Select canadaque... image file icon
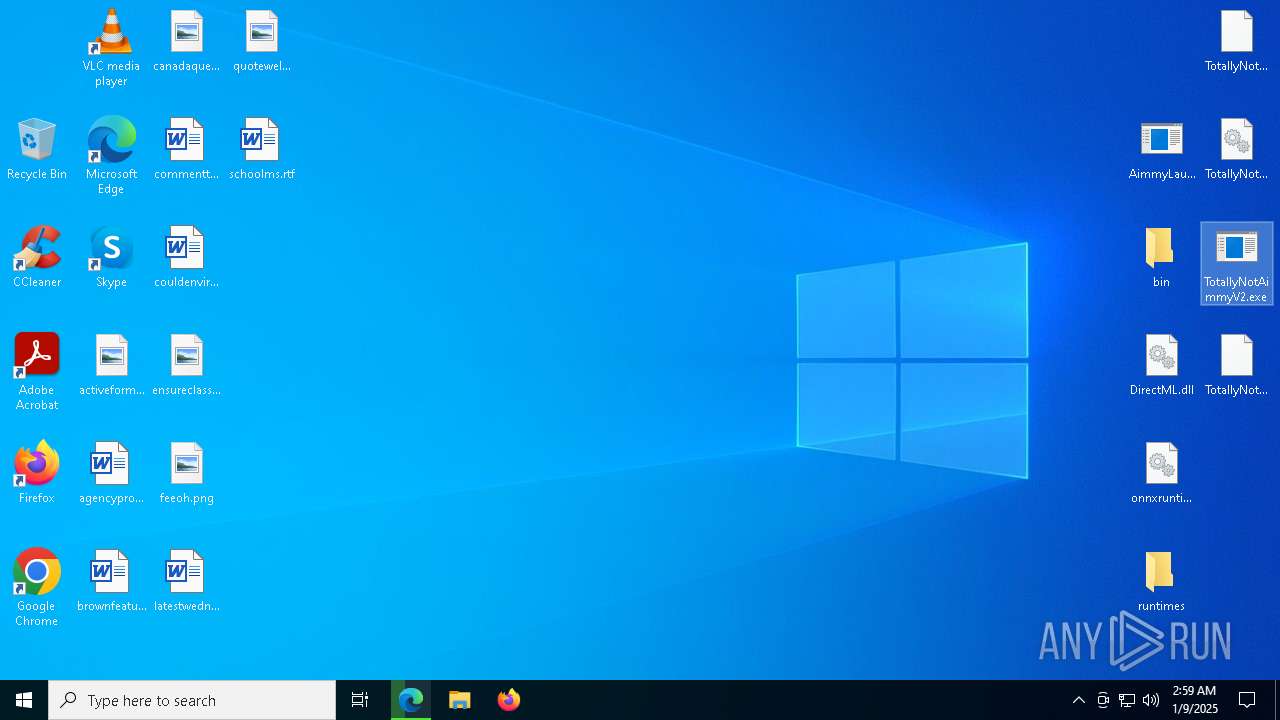The image size is (1280, 720). click(x=186, y=41)
